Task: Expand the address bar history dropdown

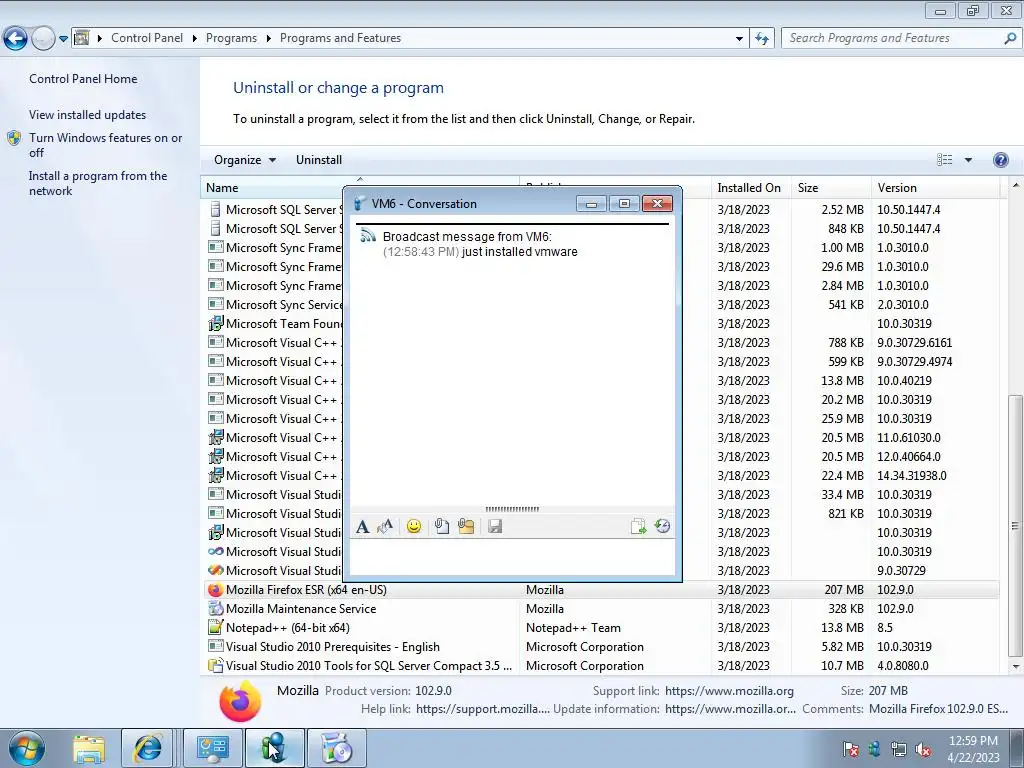Action: pos(739,39)
